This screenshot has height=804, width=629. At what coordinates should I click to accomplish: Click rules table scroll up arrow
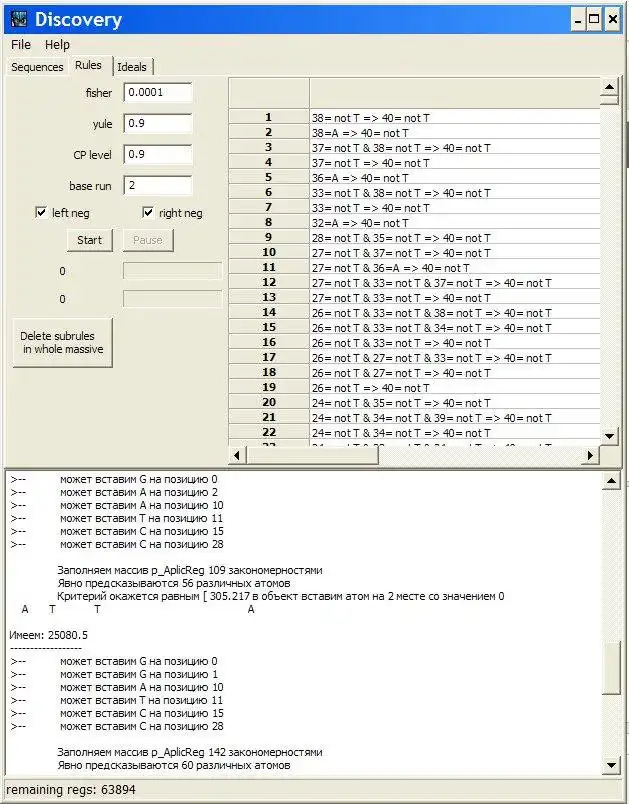click(609, 87)
